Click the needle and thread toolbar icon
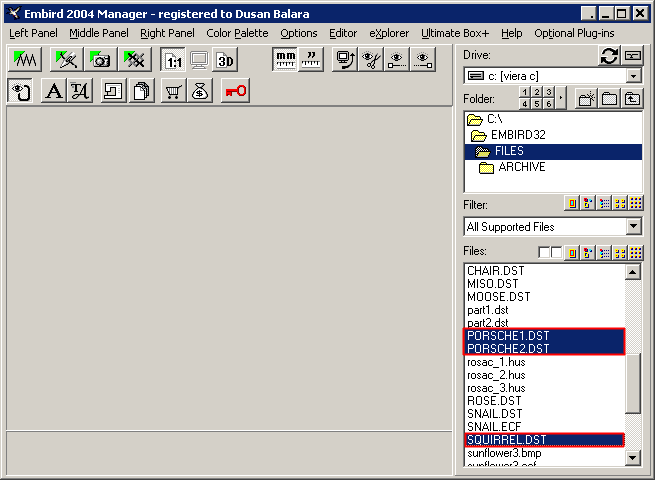The width and height of the screenshot is (655, 480). tap(66, 60)
